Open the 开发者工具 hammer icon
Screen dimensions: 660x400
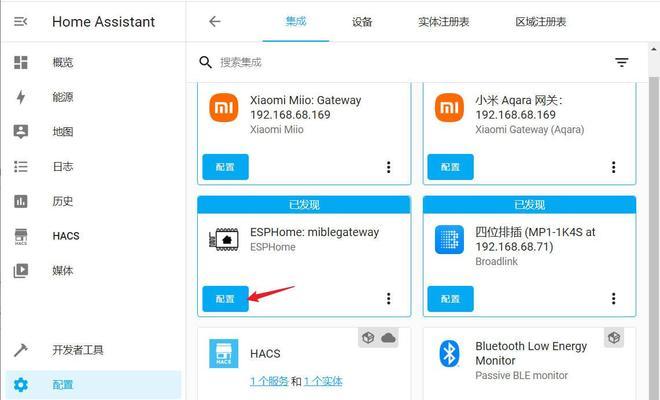tap(21, 350)
